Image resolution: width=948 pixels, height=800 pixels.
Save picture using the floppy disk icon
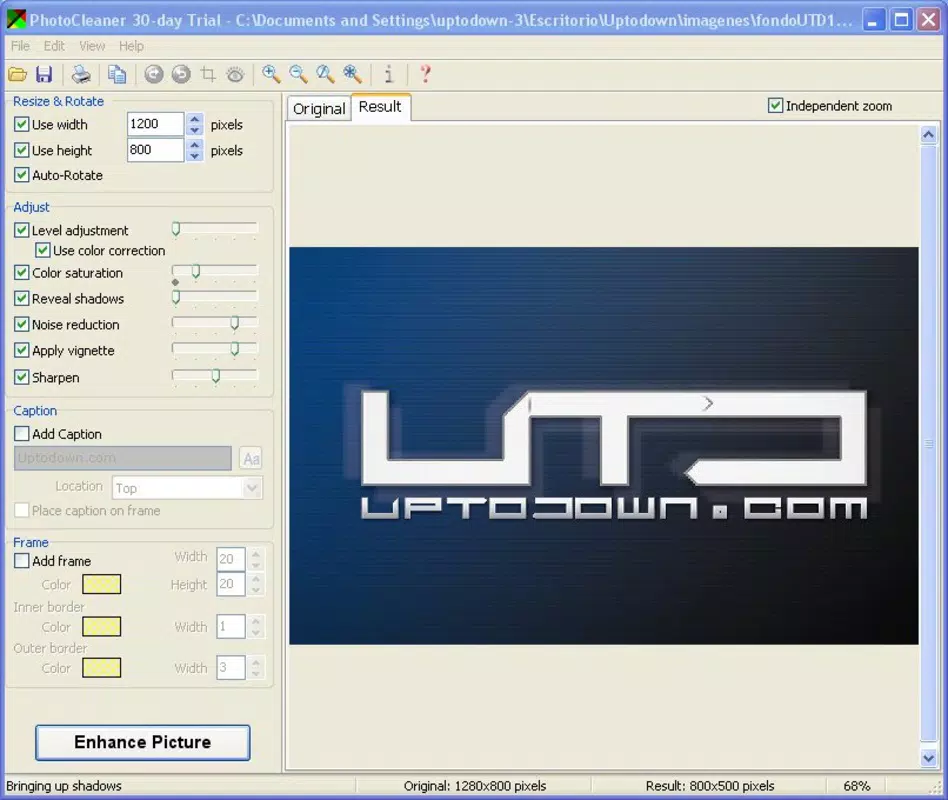point(44,74)
